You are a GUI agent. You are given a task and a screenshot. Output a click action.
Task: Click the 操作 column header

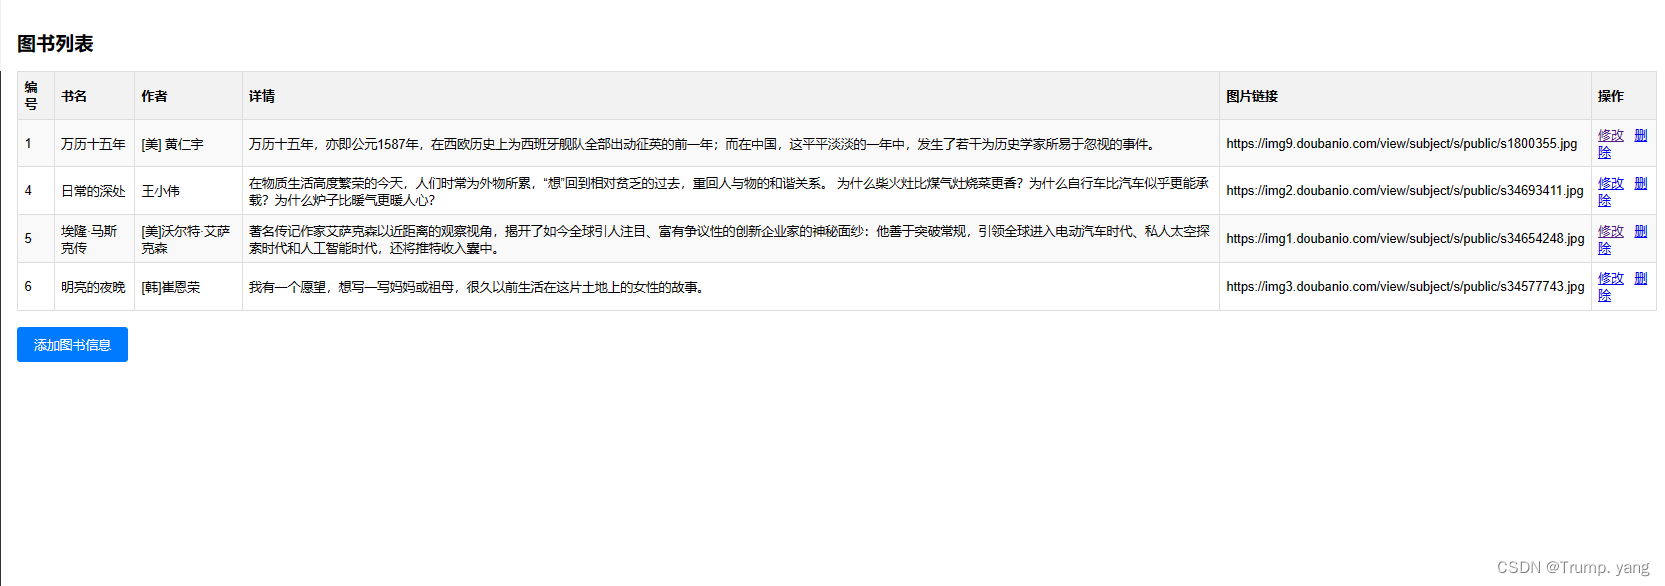[1623, 96]
